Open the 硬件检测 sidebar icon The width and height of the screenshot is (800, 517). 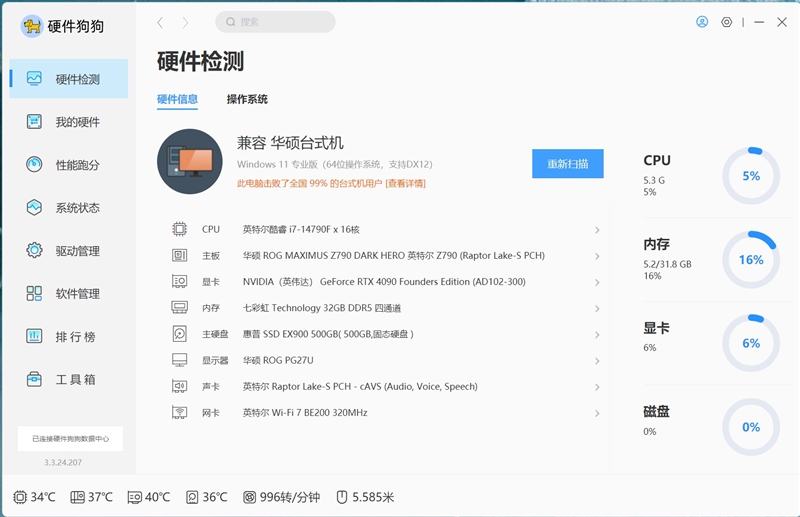34,79
